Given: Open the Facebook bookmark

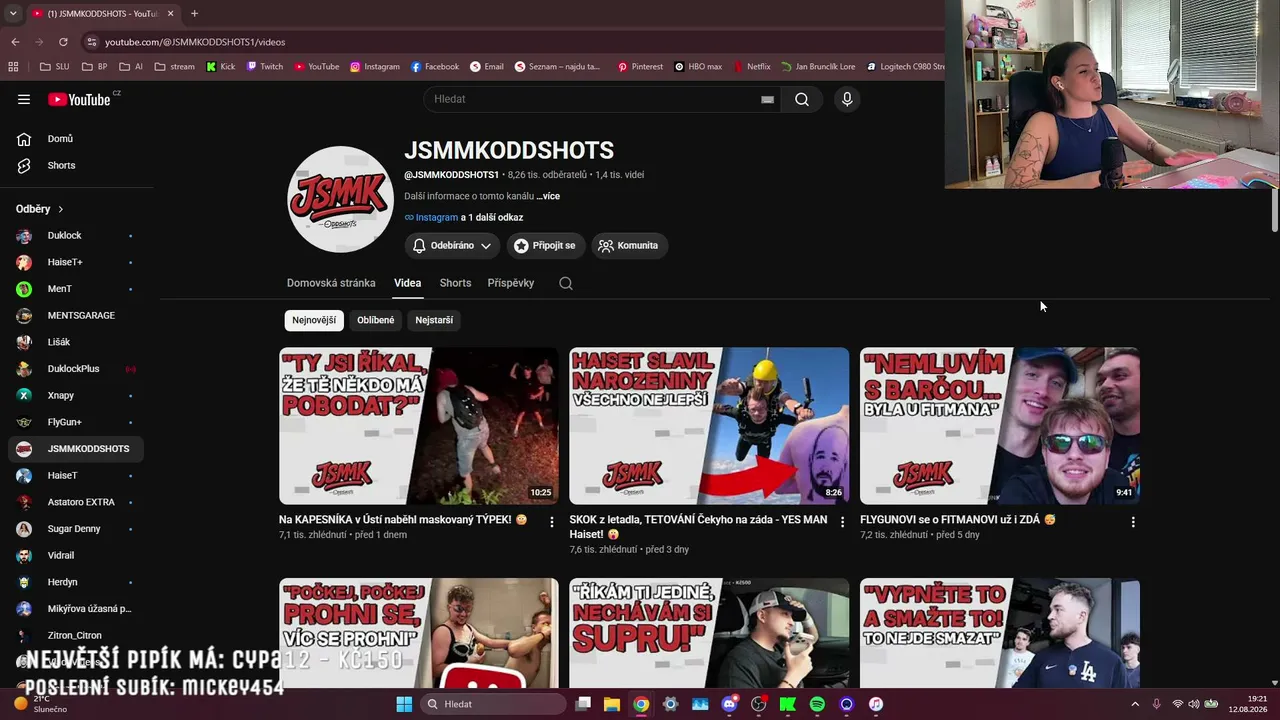Looking at the screenshot, I should click(435, 67).
